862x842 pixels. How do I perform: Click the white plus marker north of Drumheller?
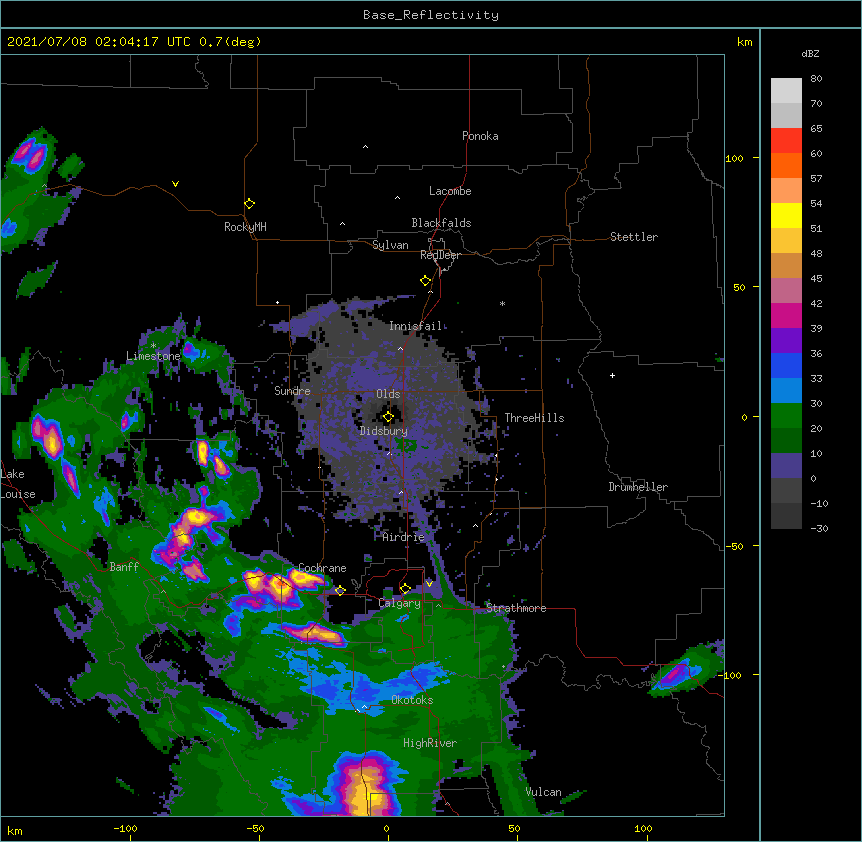point(612,375)
